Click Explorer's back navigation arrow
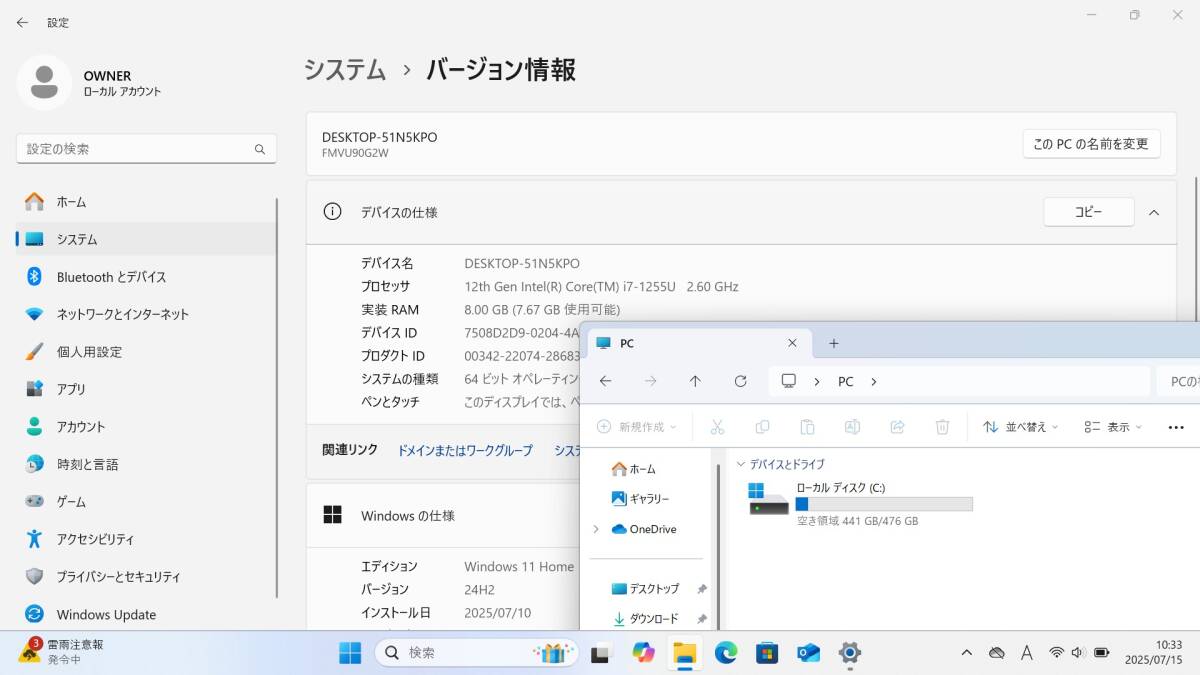 605,381
